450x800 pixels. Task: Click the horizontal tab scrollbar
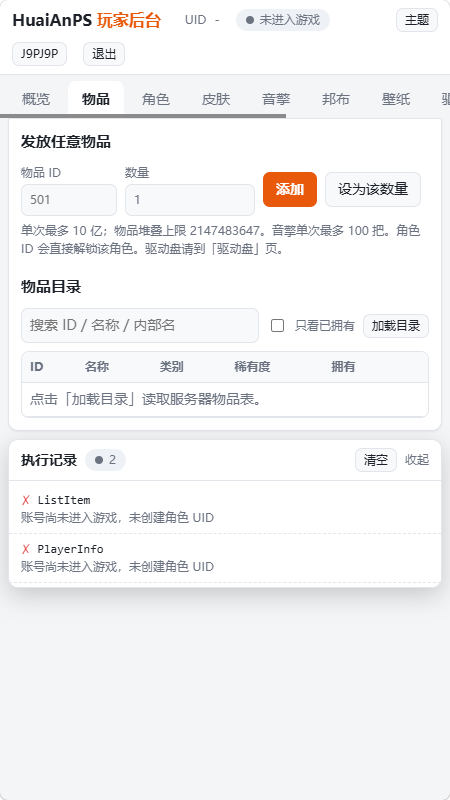click(143, 116)
